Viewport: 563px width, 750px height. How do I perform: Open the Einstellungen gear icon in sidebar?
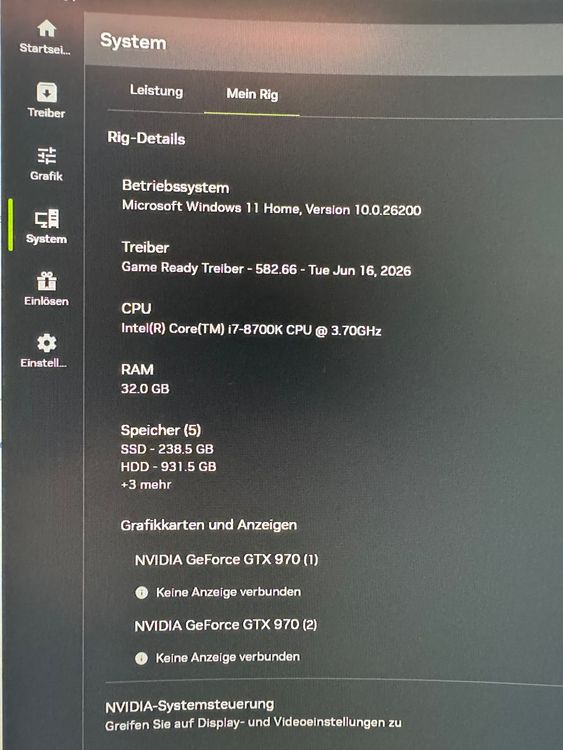46,343
